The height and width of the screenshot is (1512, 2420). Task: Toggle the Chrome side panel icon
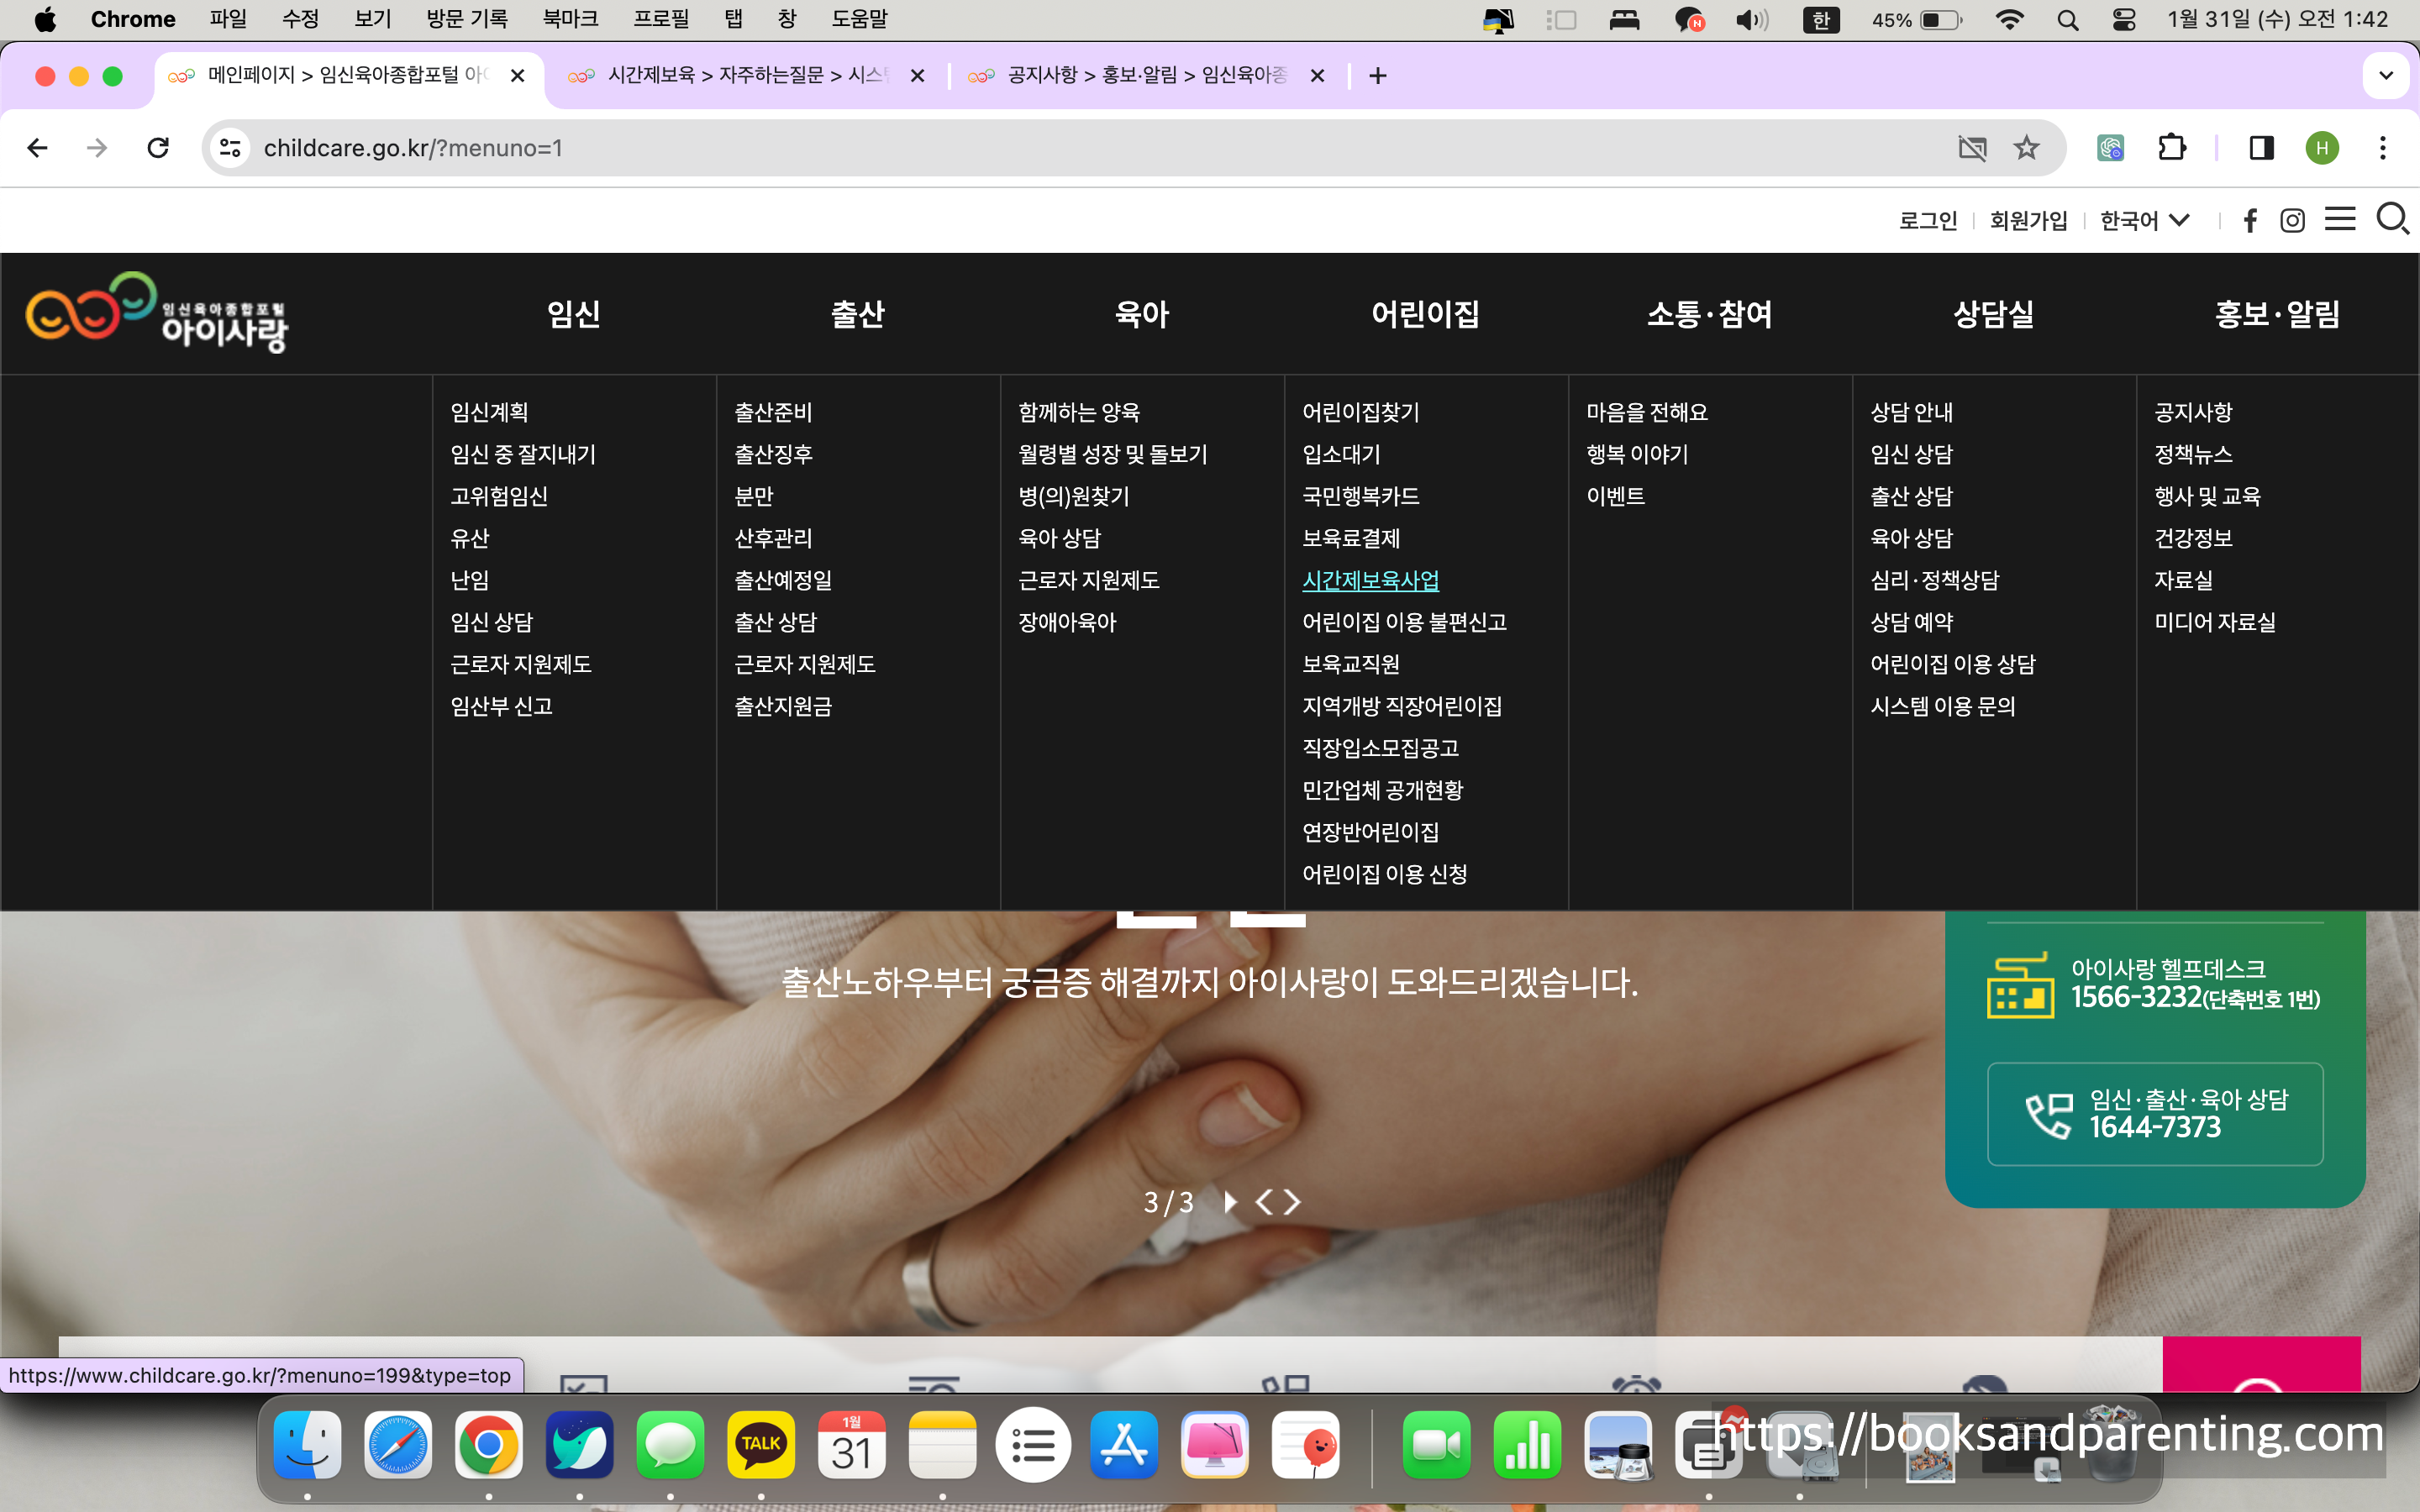(x=2261, y=148)
